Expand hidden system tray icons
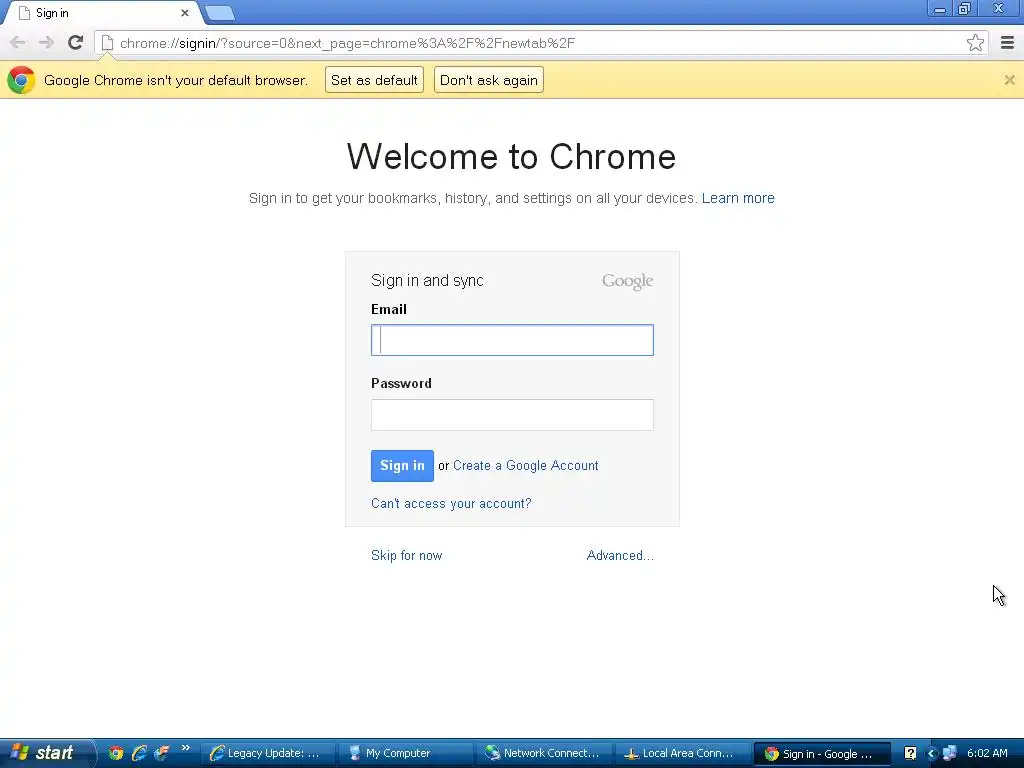Viewport: 1024px width, 768px height. point(931,753)
